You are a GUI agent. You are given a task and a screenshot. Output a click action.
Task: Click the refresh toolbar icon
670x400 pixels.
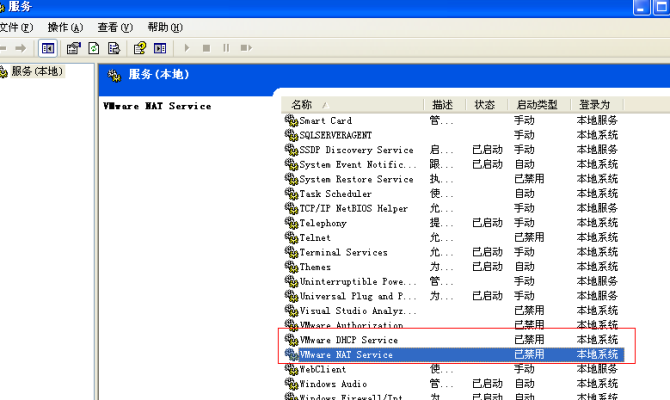[x=94, y=48]
